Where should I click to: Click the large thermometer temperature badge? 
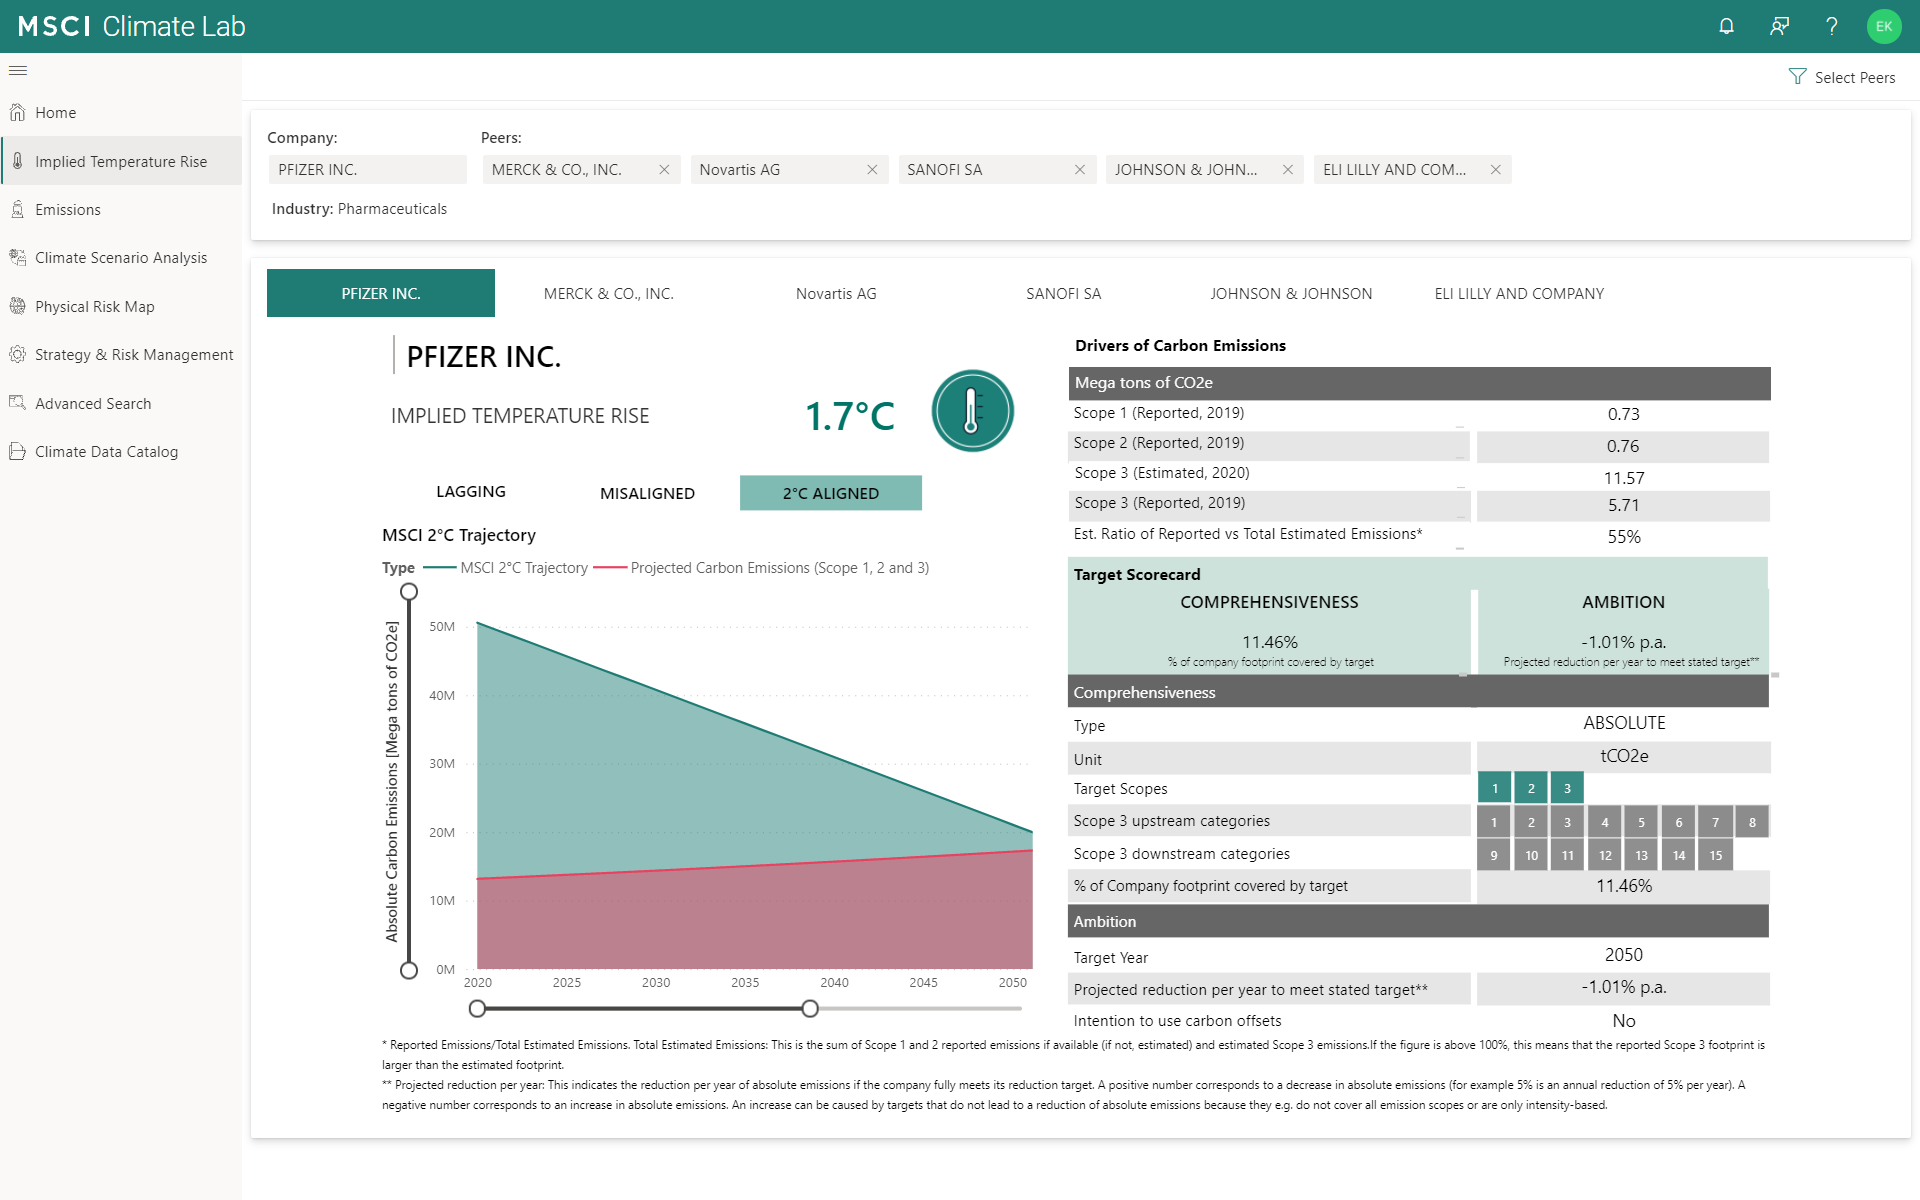point(972,411)
